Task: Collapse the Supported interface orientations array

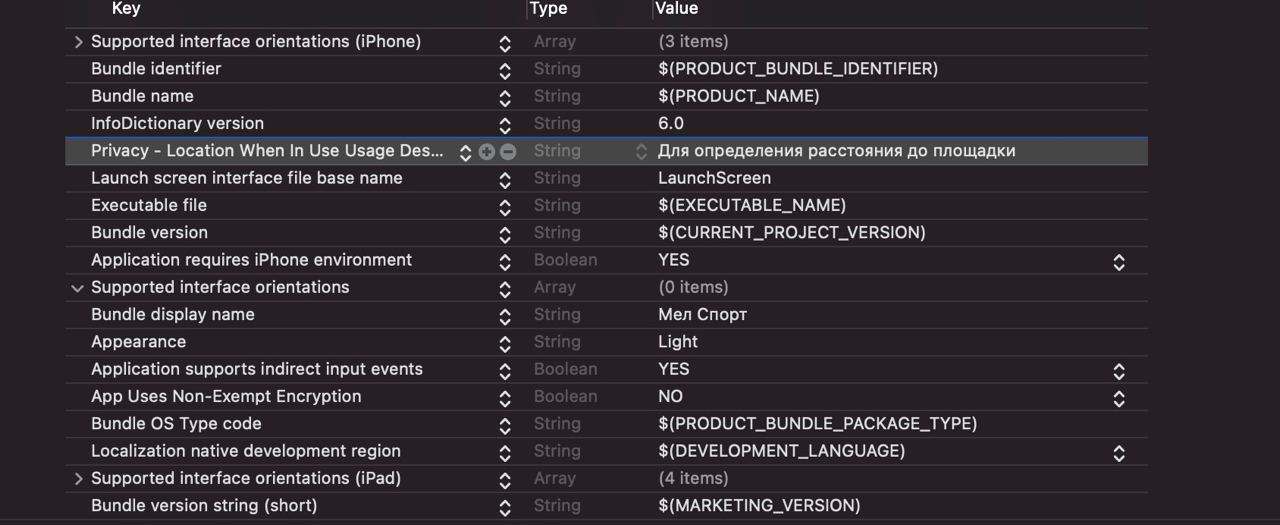Action: [x=78, y=288]
